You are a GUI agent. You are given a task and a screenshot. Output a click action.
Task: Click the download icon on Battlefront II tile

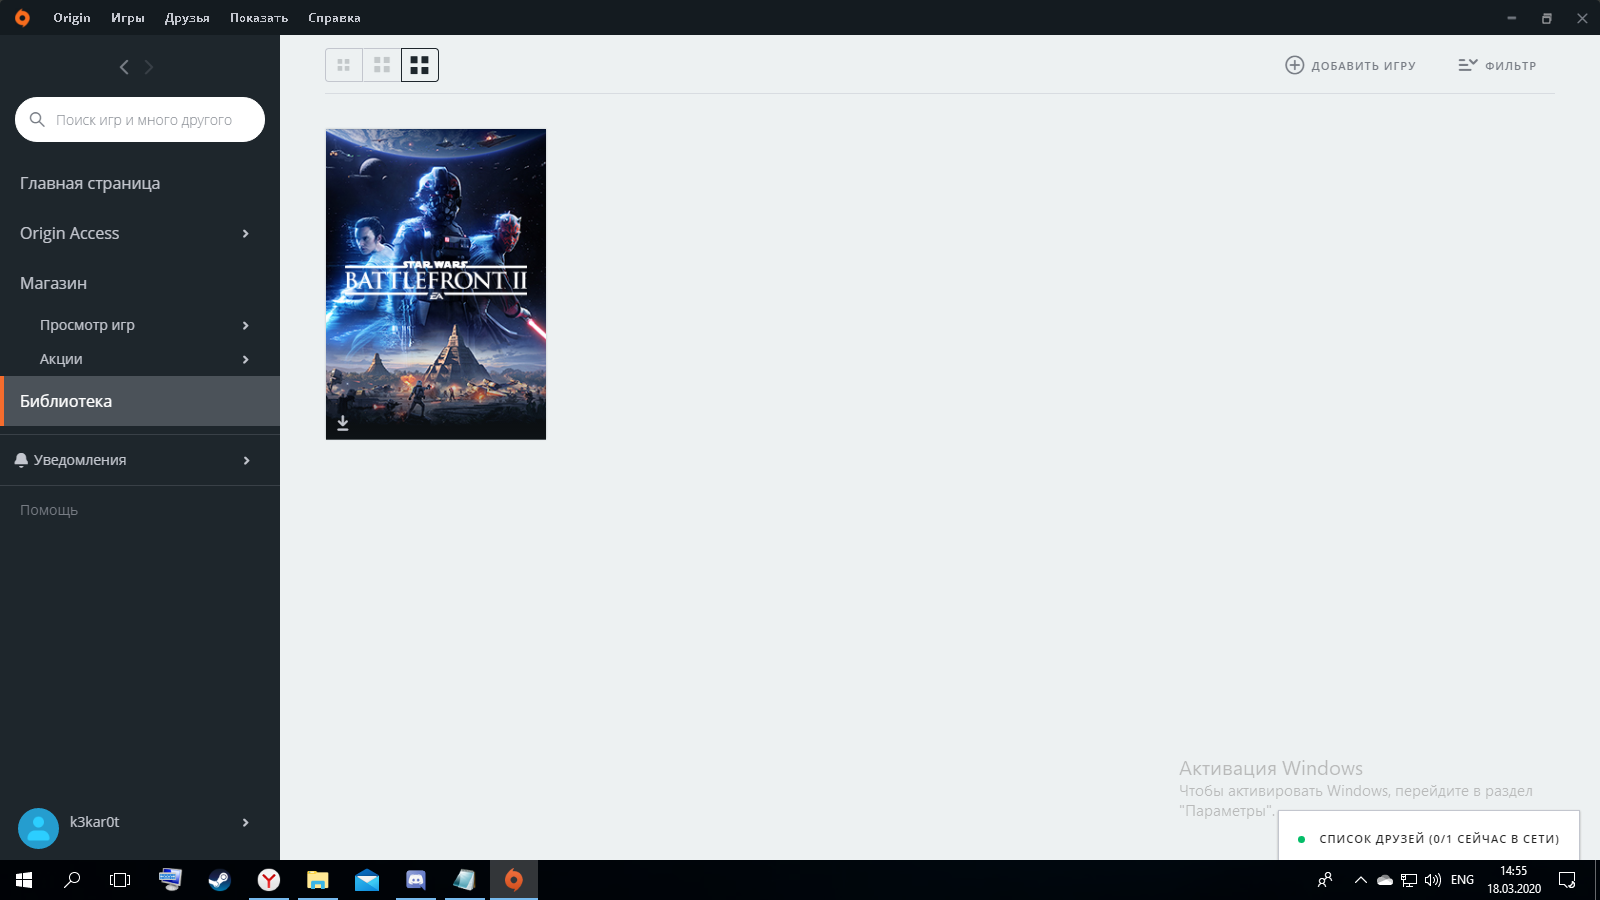343,423
